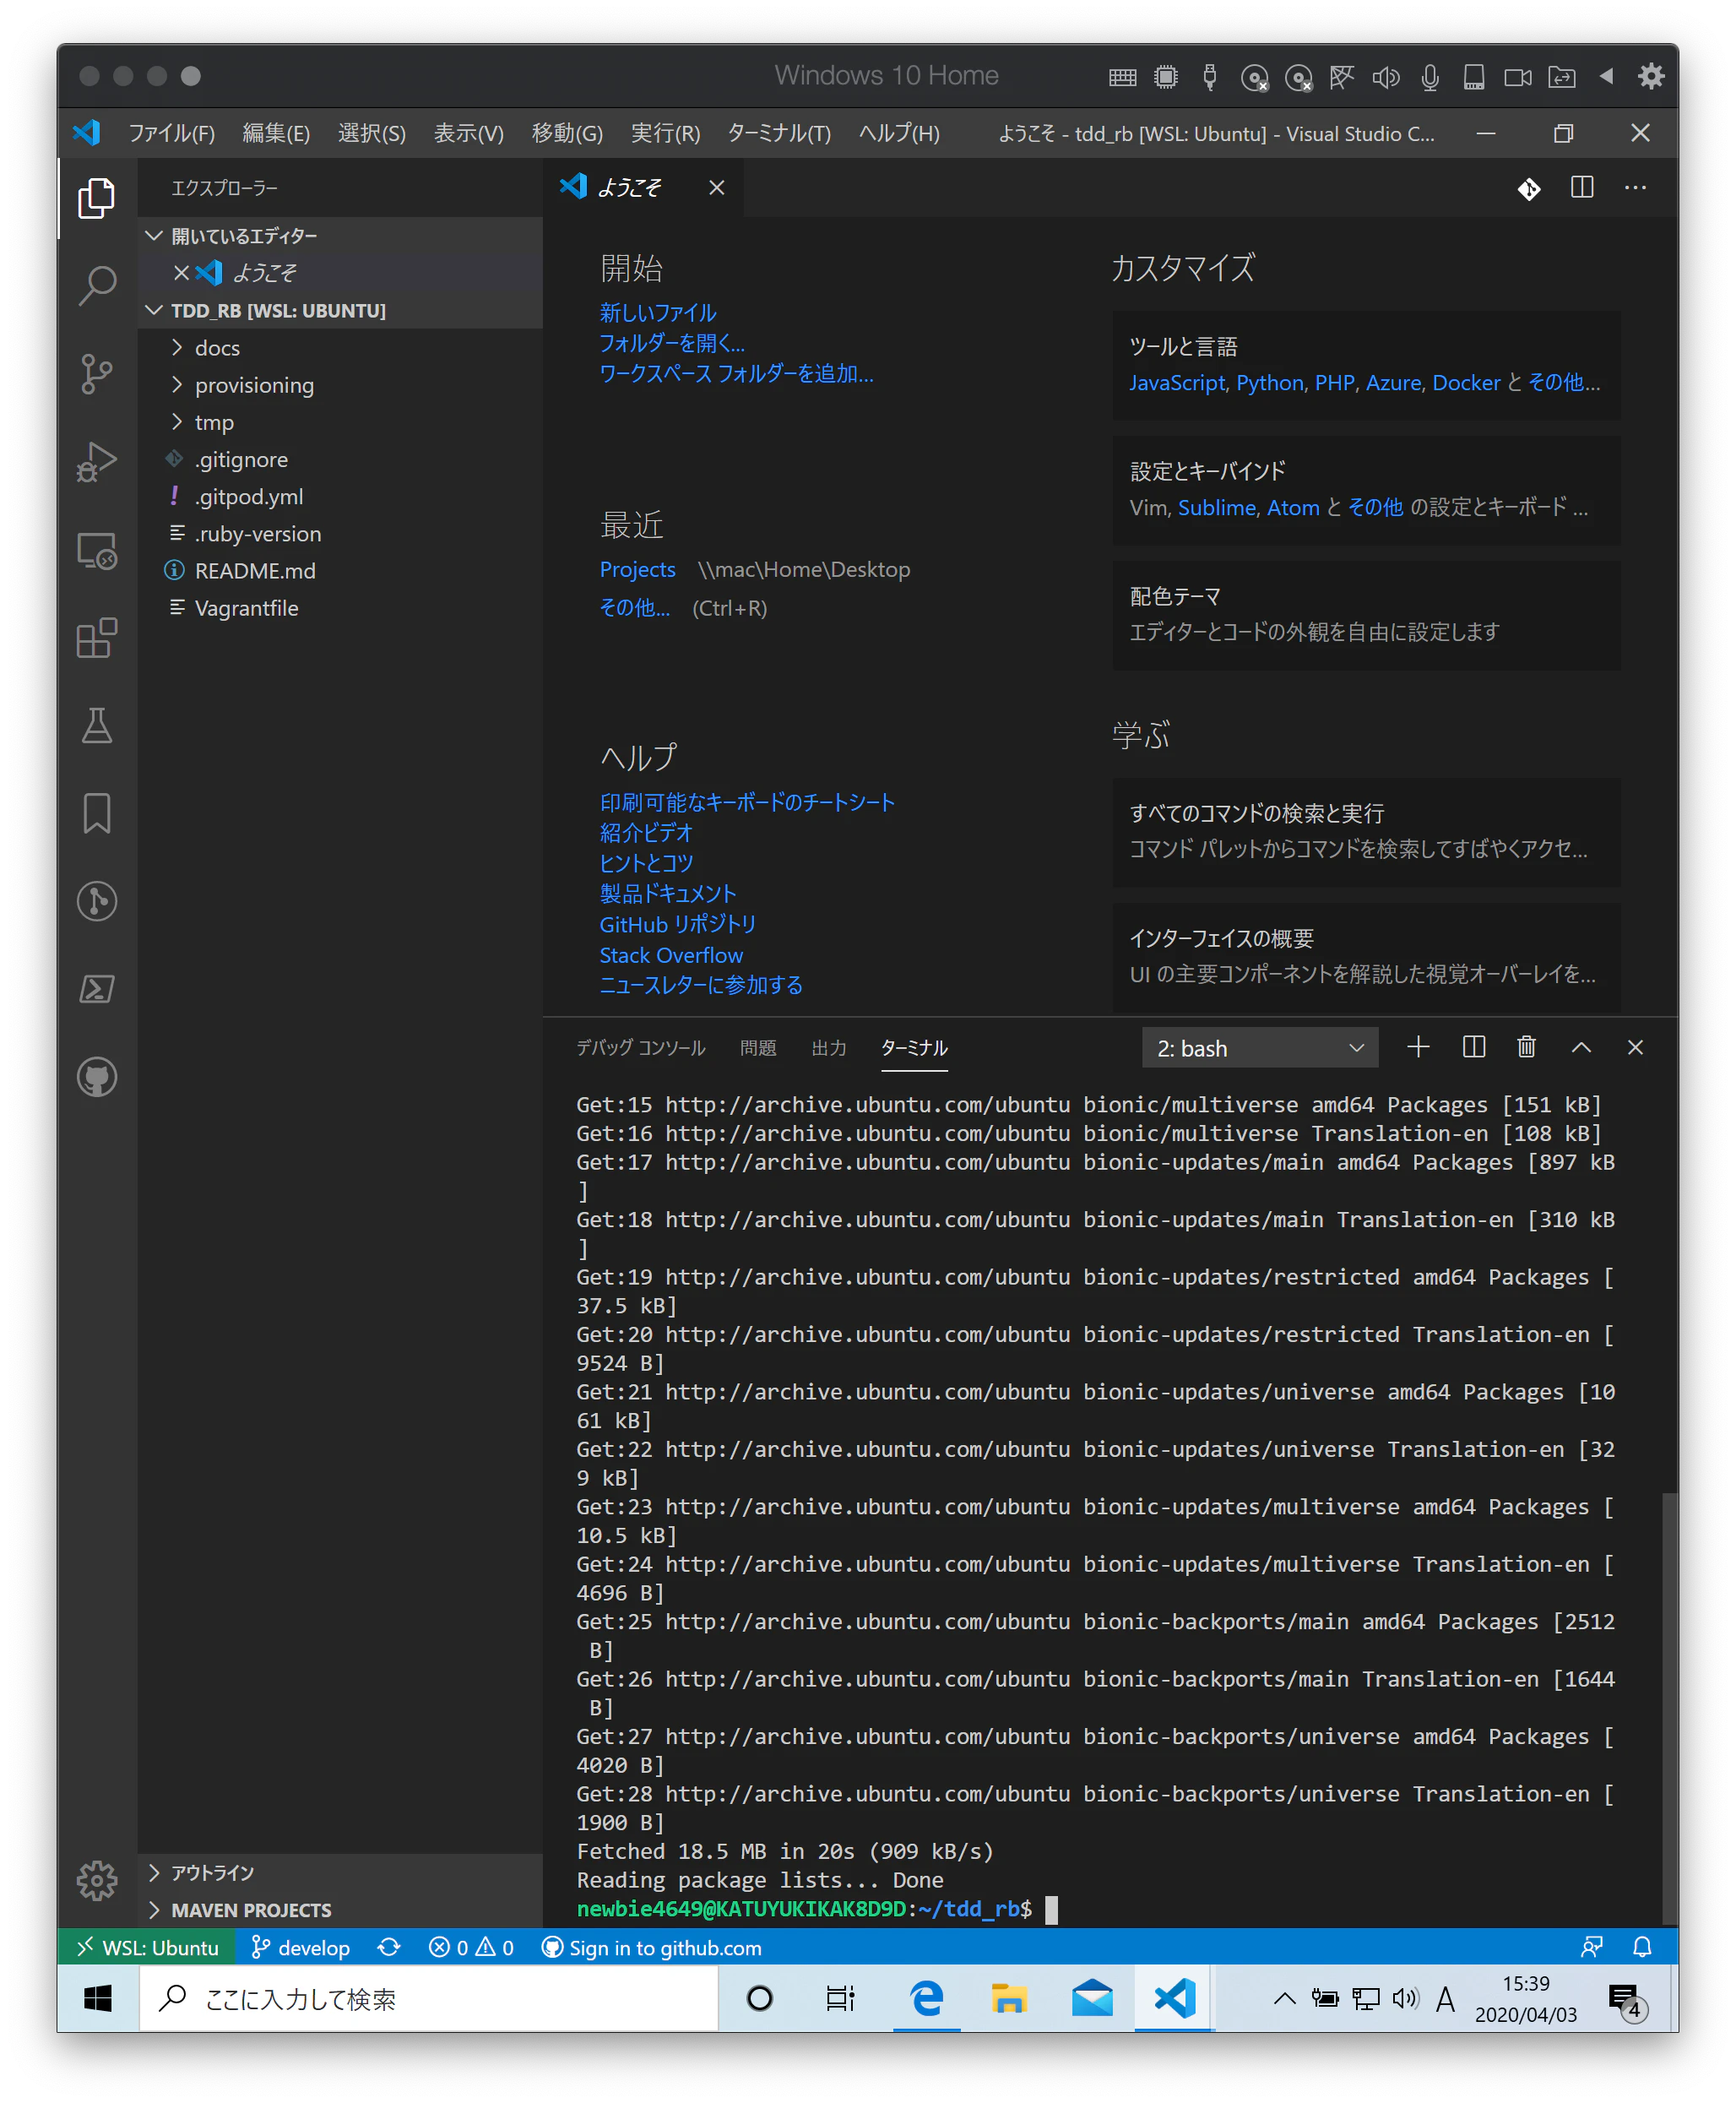Switch to the デバッグ コンソール panel tab
This screenshot has height=2103, width=1736.
pyautogui.click(x=641, y=1047)
